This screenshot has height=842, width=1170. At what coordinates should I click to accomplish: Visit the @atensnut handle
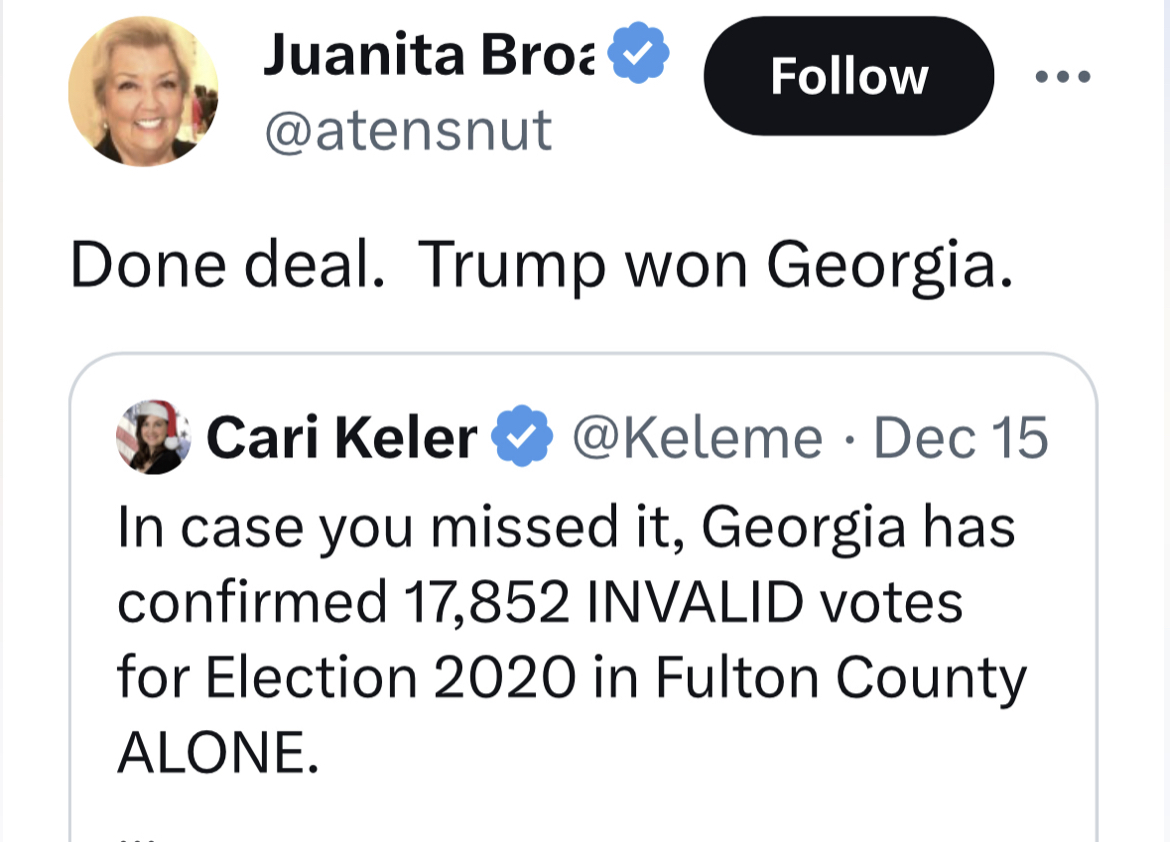pyautogui.click(x=407, y=130)
